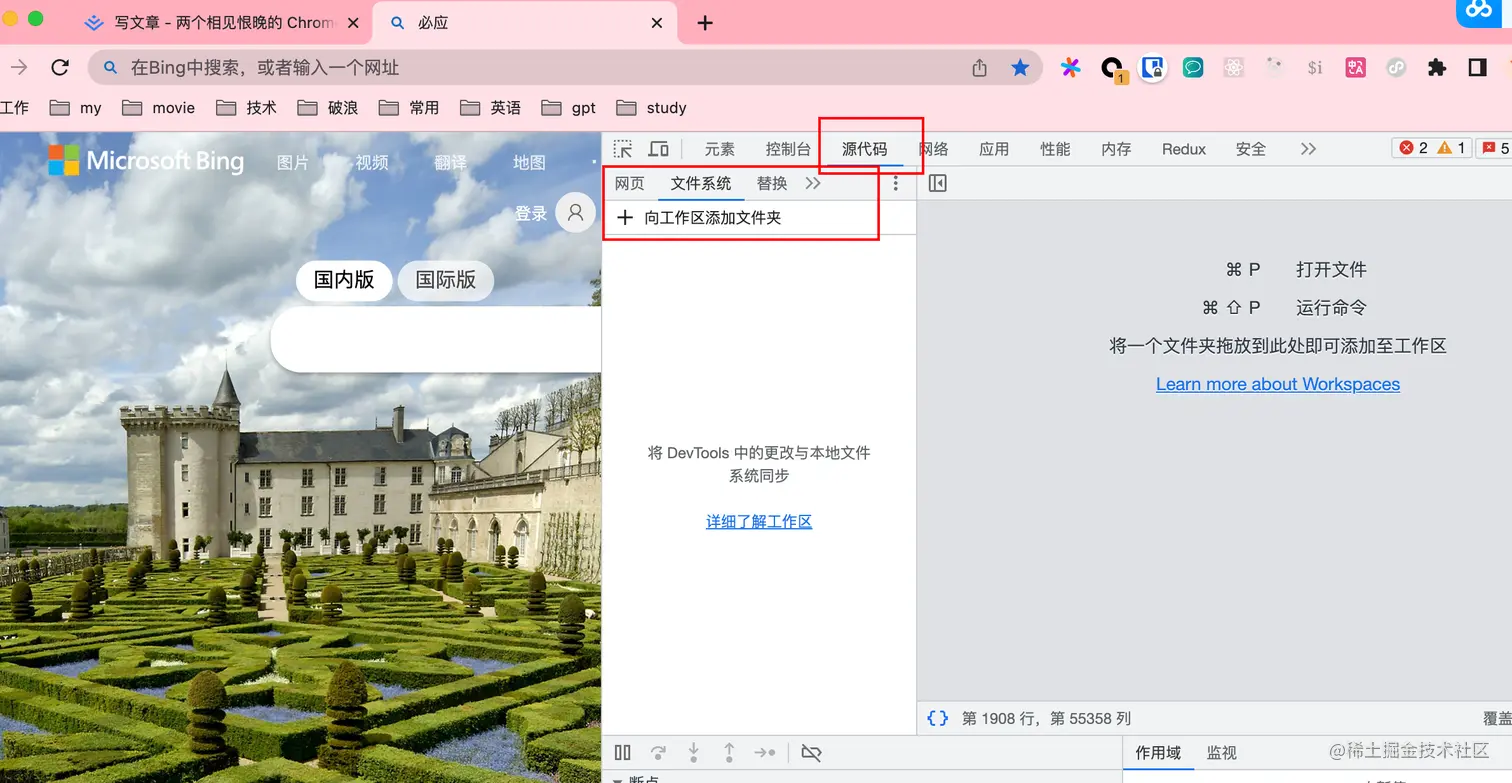Click the red error count badge

pyautogui.click(x=1413, y=148)
